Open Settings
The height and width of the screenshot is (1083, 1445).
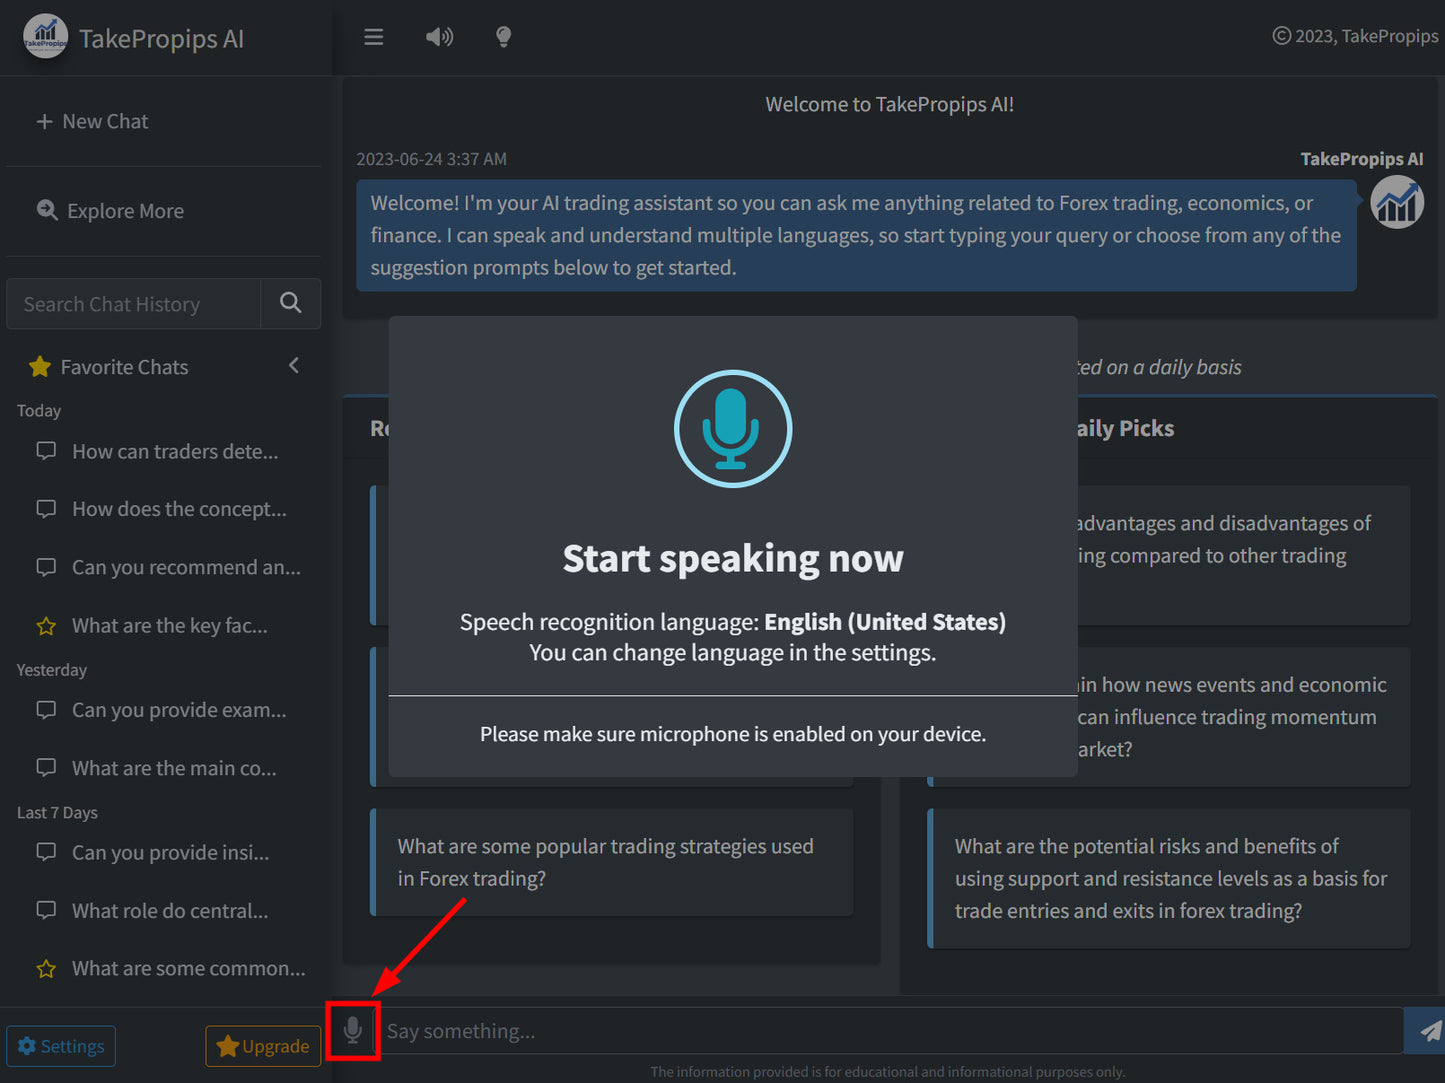[x=61, y=1046]
